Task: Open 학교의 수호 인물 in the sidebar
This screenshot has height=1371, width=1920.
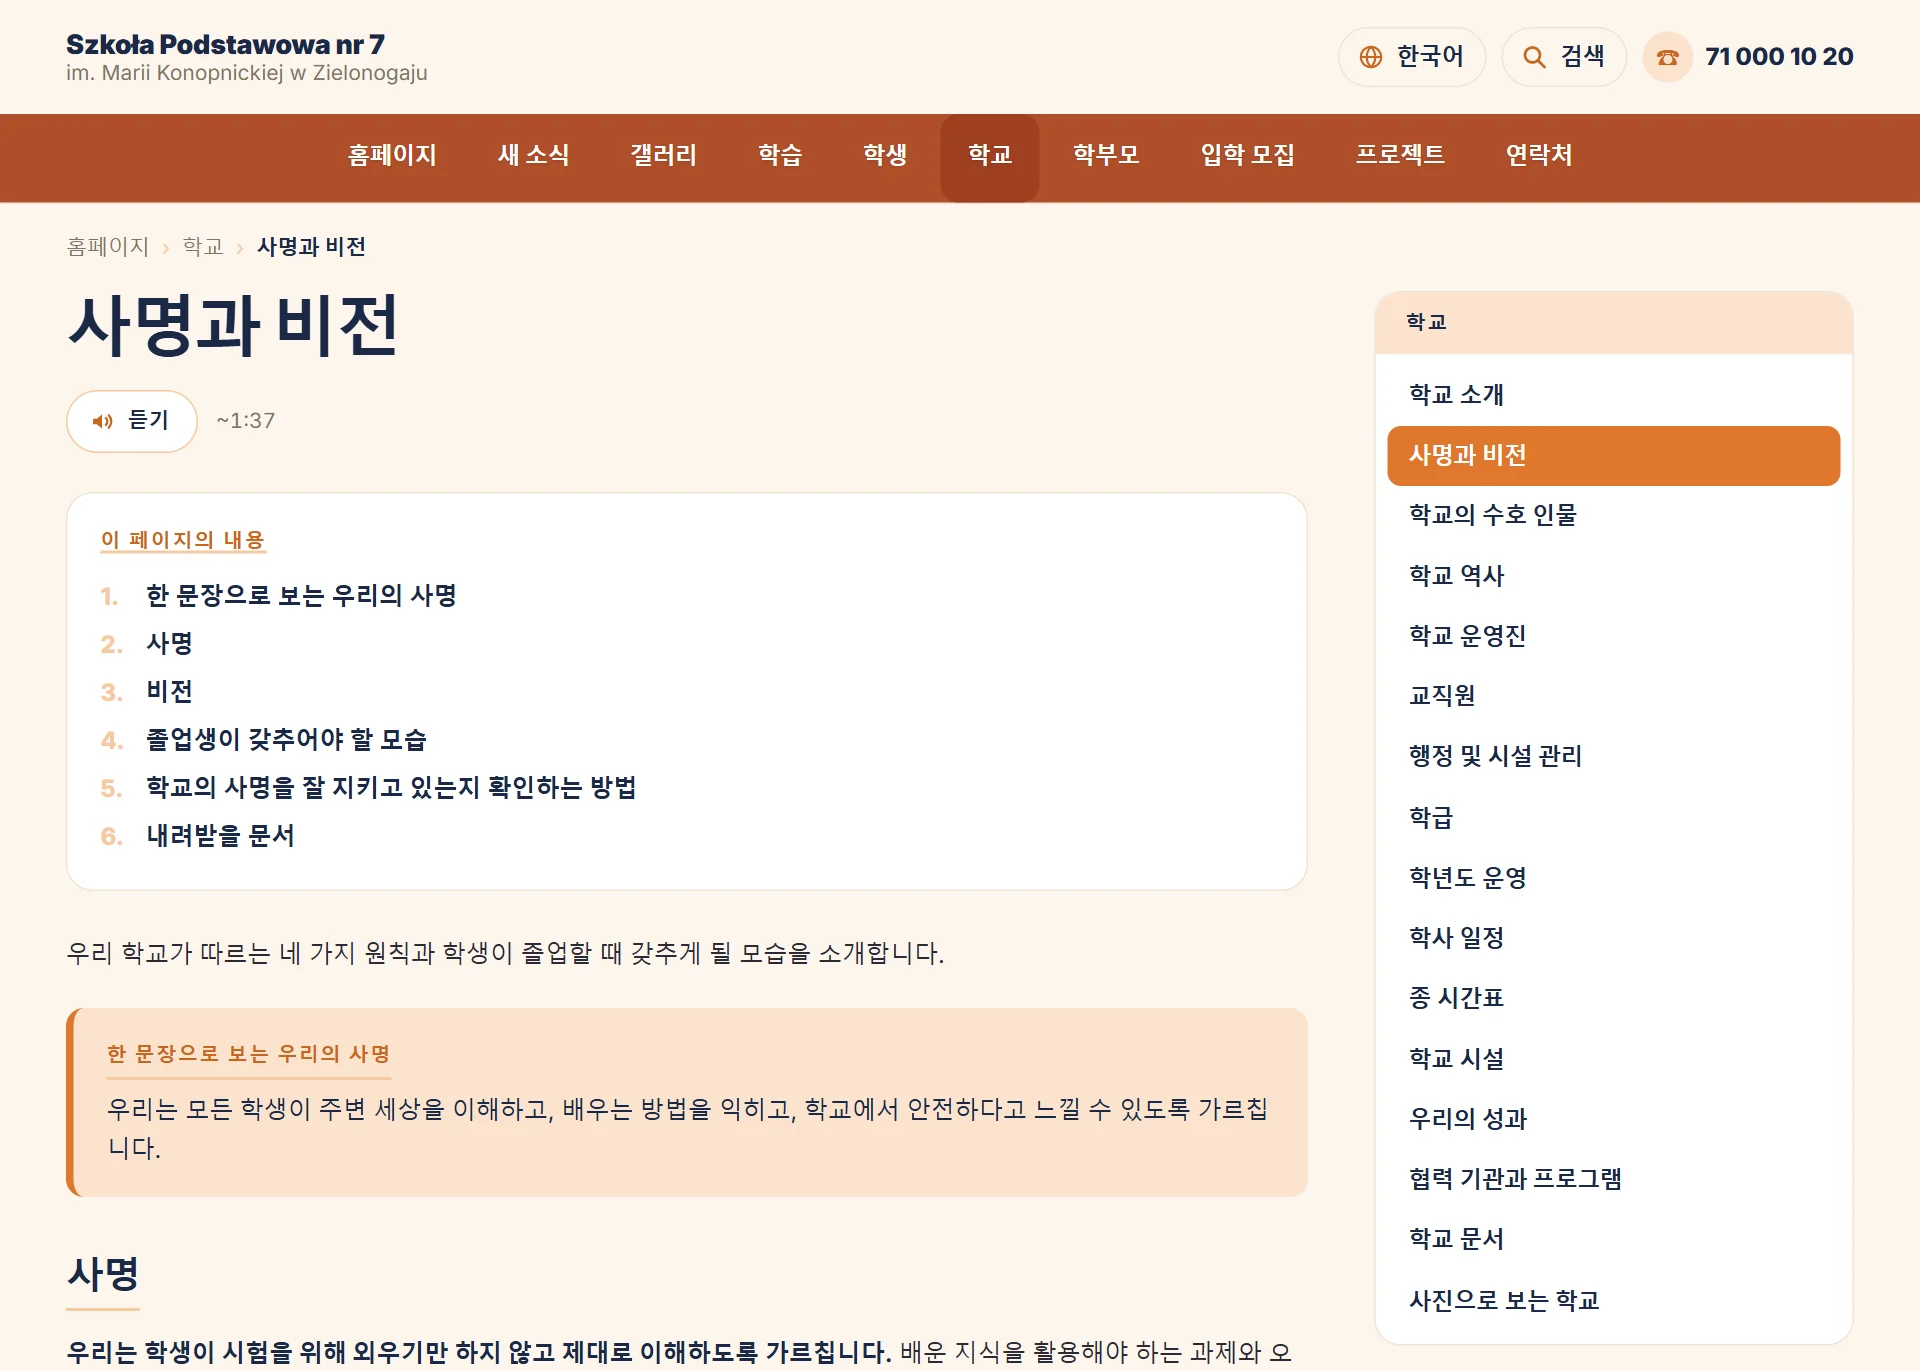Action: tap(1613, 515)
